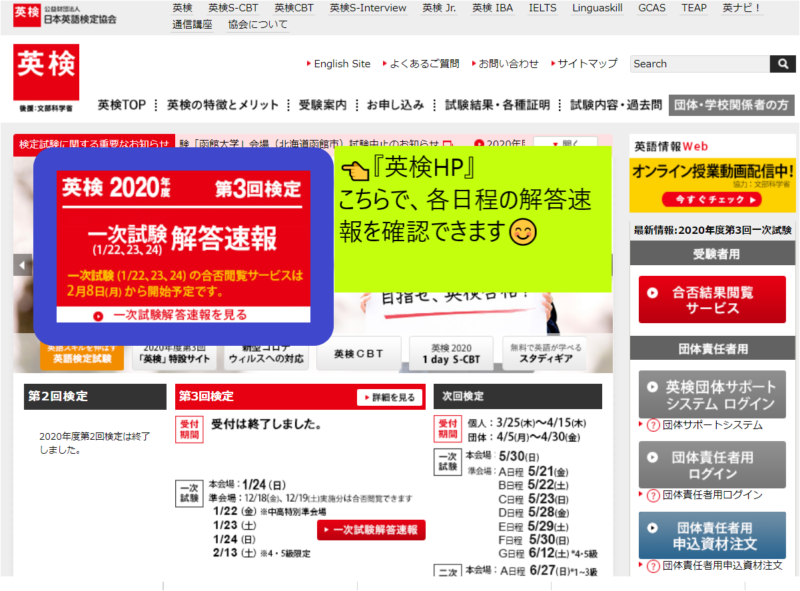
Task: Expand the notice bar with 開く
Action: coord(565,141)
